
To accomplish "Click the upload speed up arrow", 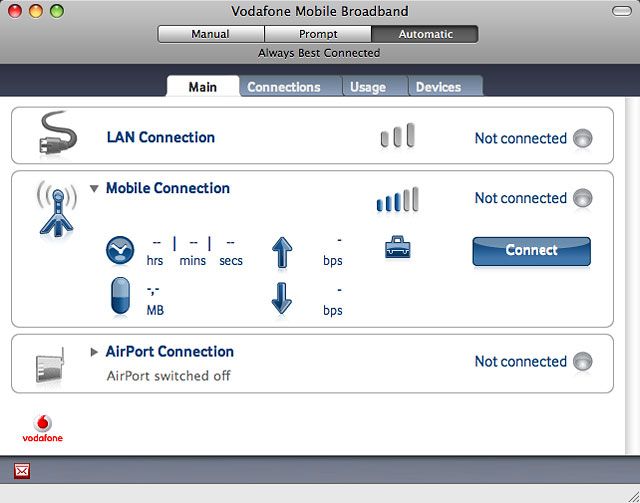I will (281, 251).
